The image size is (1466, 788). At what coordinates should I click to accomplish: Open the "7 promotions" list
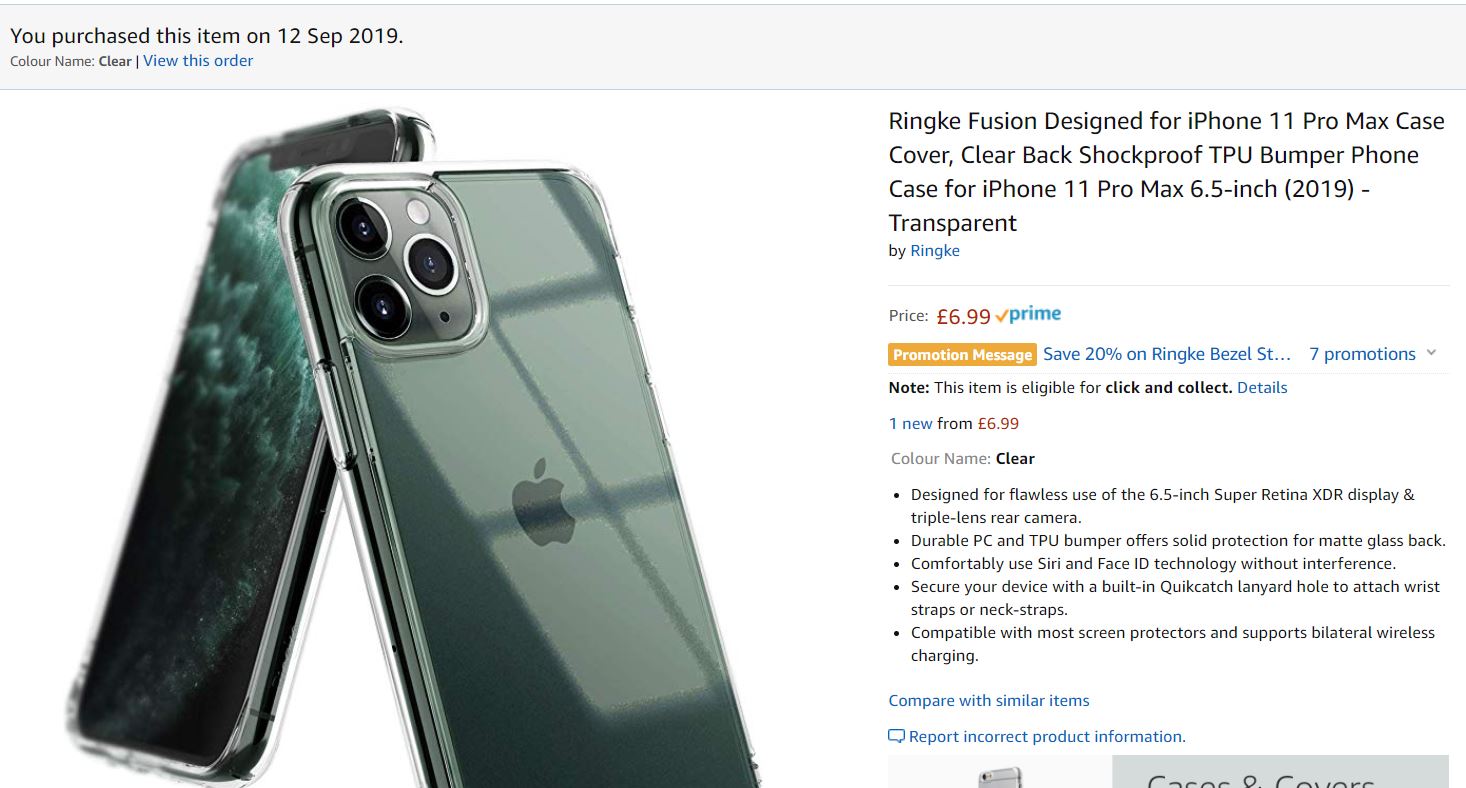(x=1362, y=354)
